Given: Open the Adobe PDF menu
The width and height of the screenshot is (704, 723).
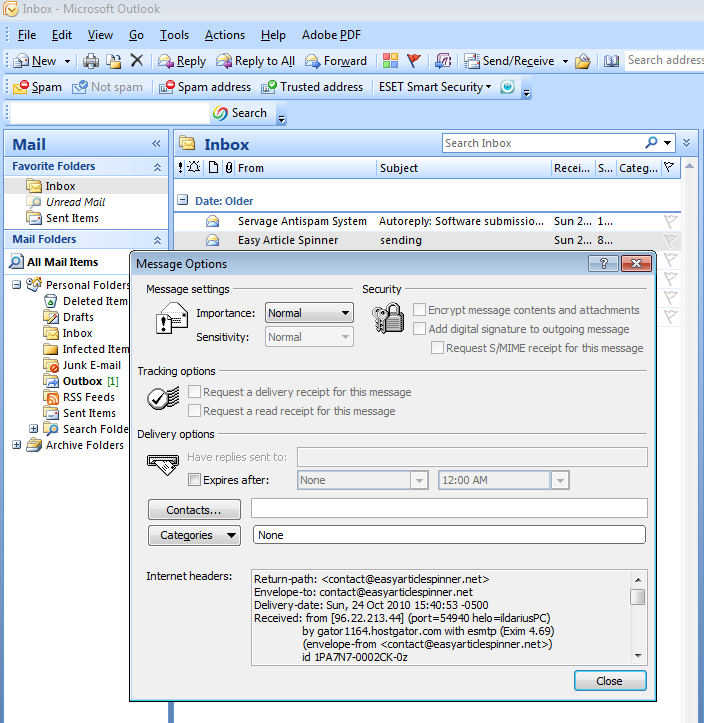Looking at the screenshot, I should click(331, 35).
